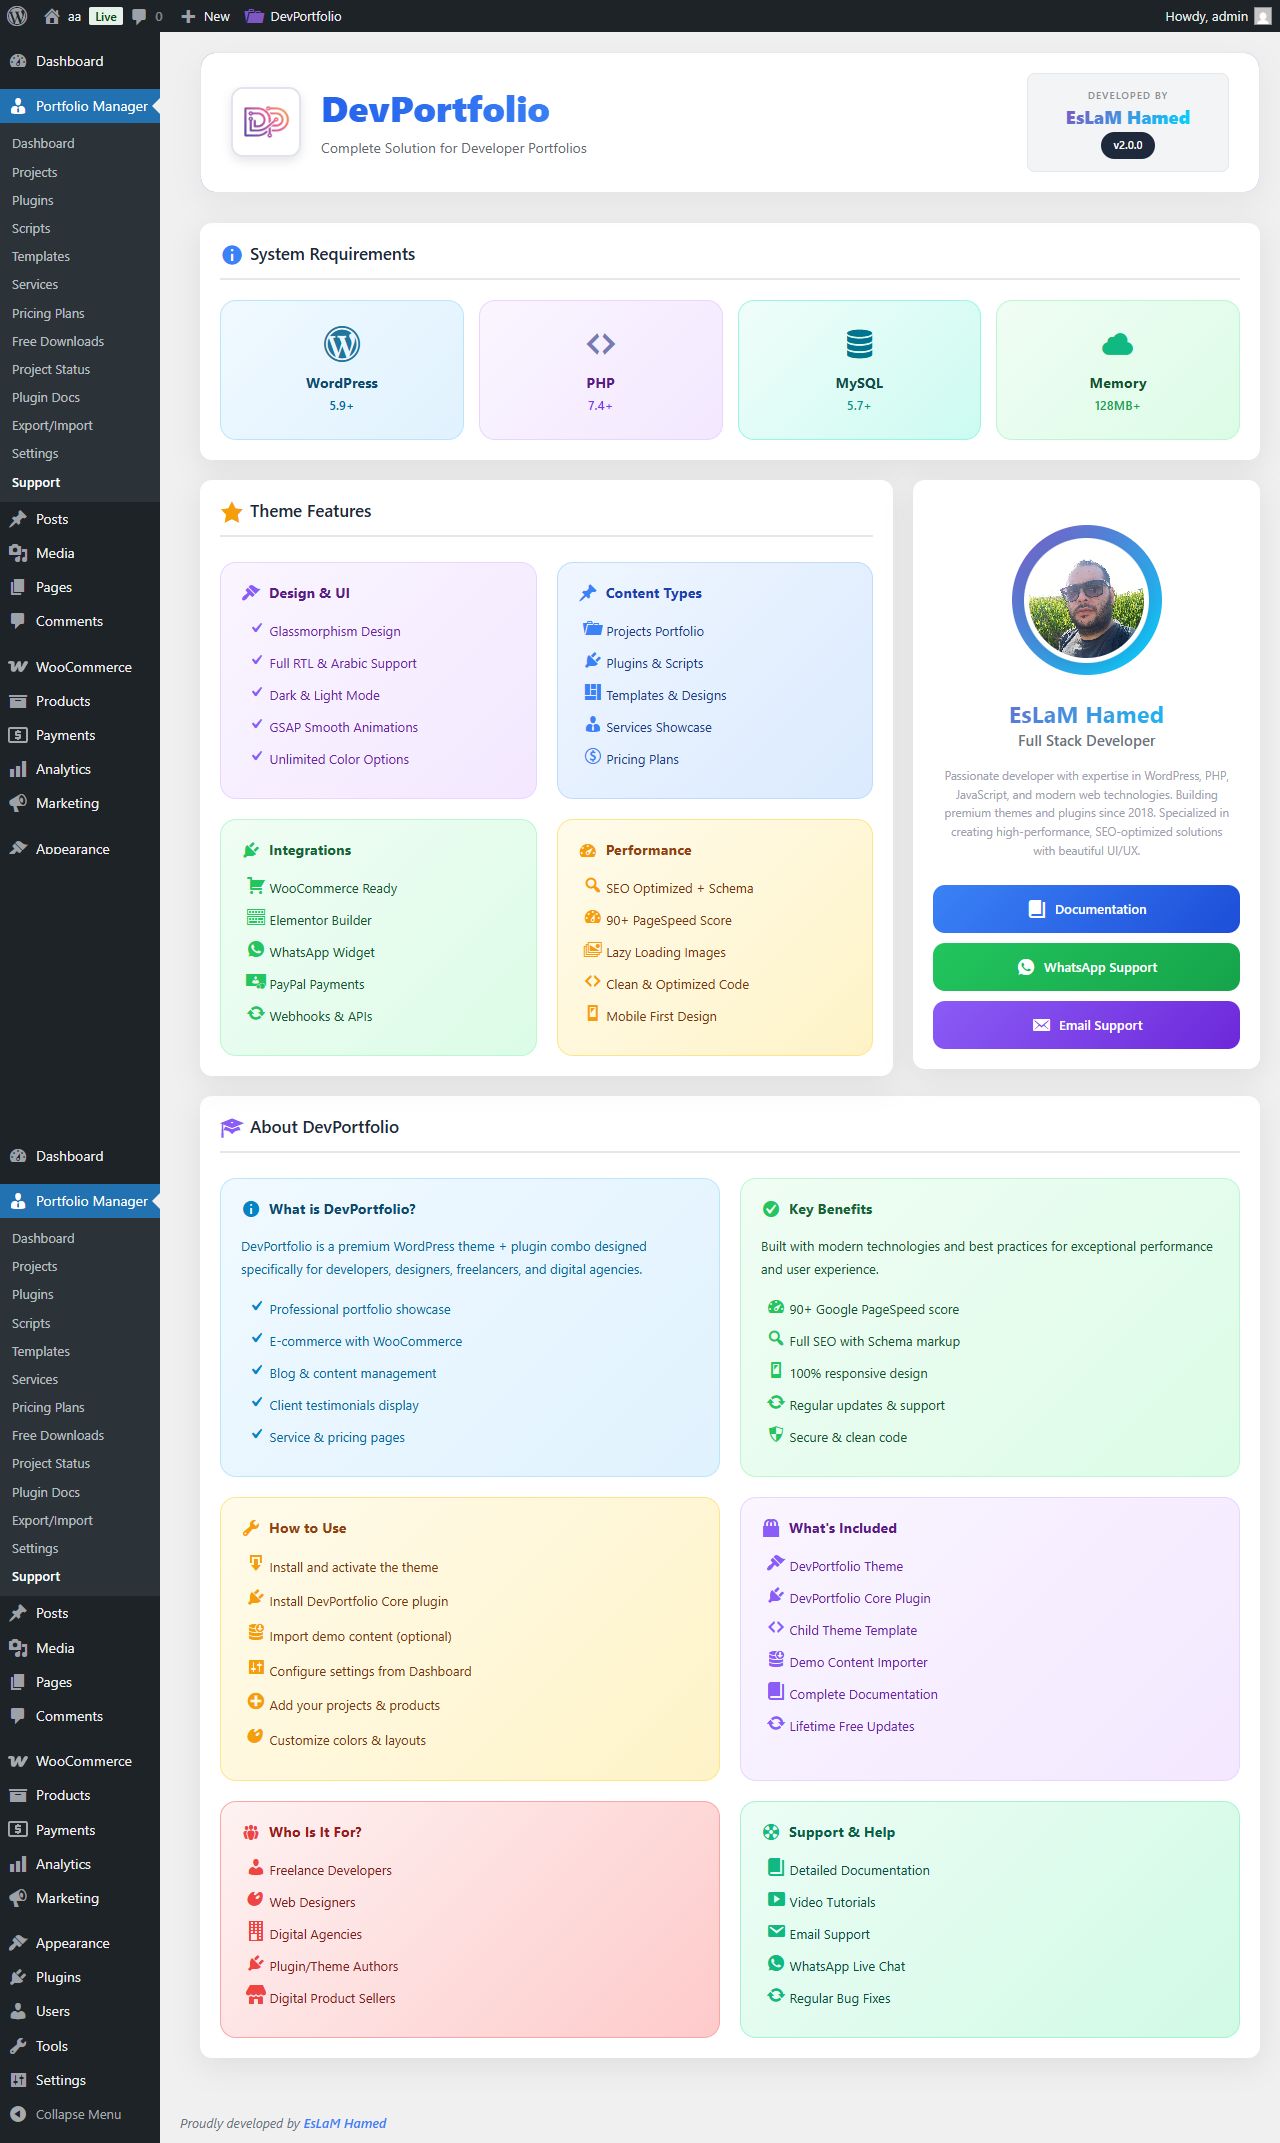This screenshot has width=1280, height=2143.
Task: Click the "Glassmorphism Design" feature text
Action: pyautogui.click(x=335, y=631)
